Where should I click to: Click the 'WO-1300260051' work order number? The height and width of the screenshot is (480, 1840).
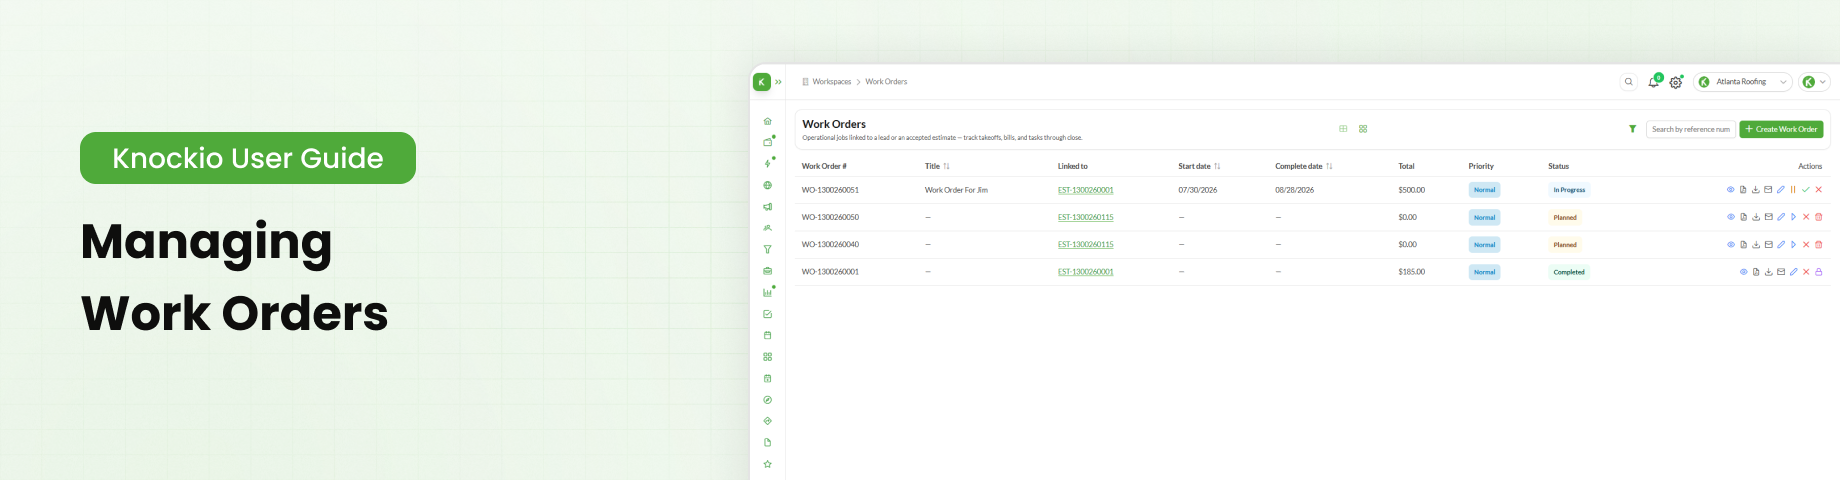[x=830, y=190]
